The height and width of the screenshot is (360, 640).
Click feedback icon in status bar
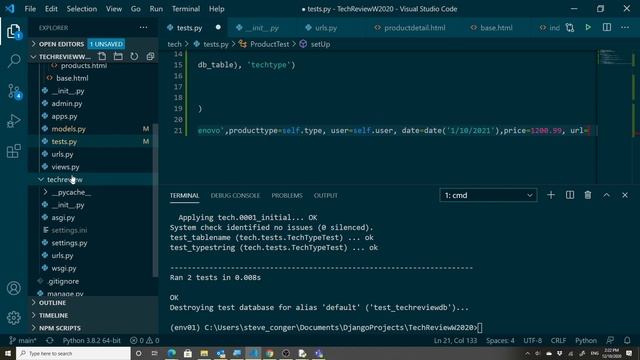(x=610, y=340)
